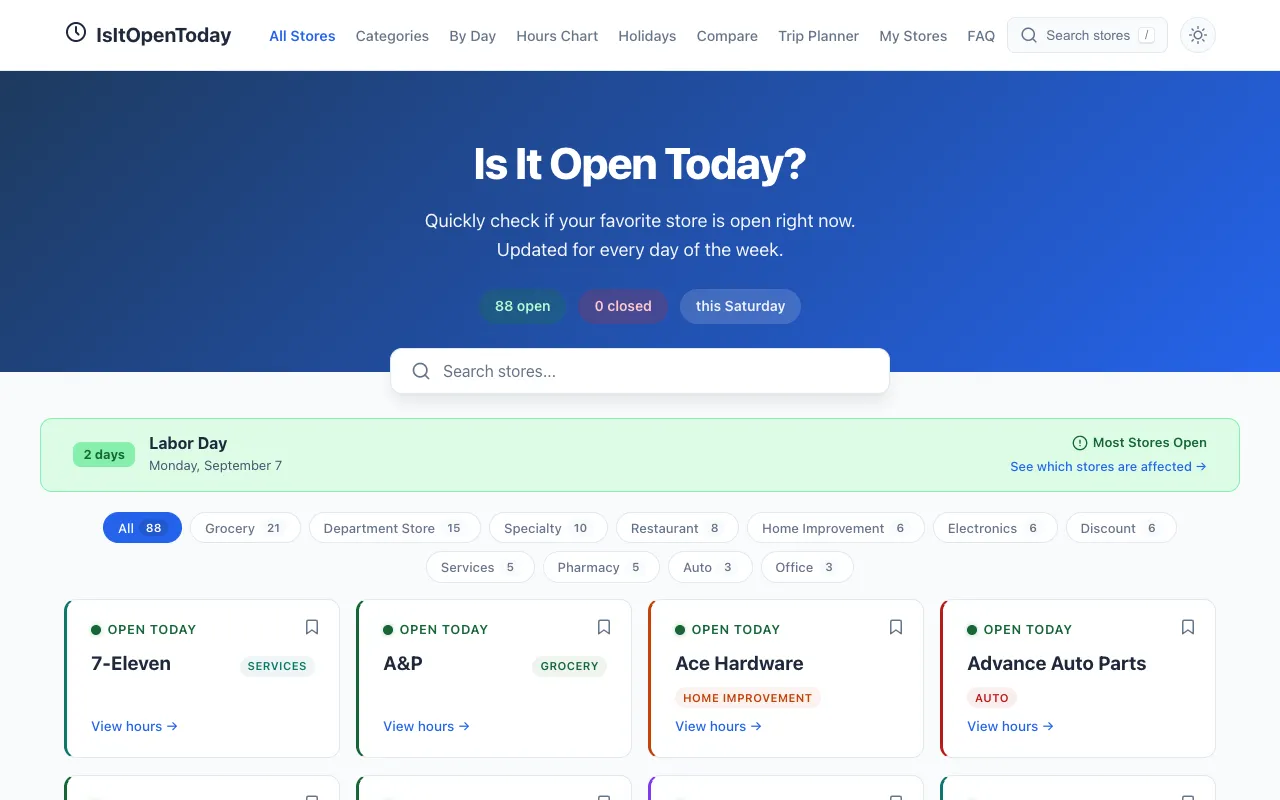This screenshot has height=800, width=1280.
Task: View hours for A&P
Action: pyautogui.click(x=426, y=726)
